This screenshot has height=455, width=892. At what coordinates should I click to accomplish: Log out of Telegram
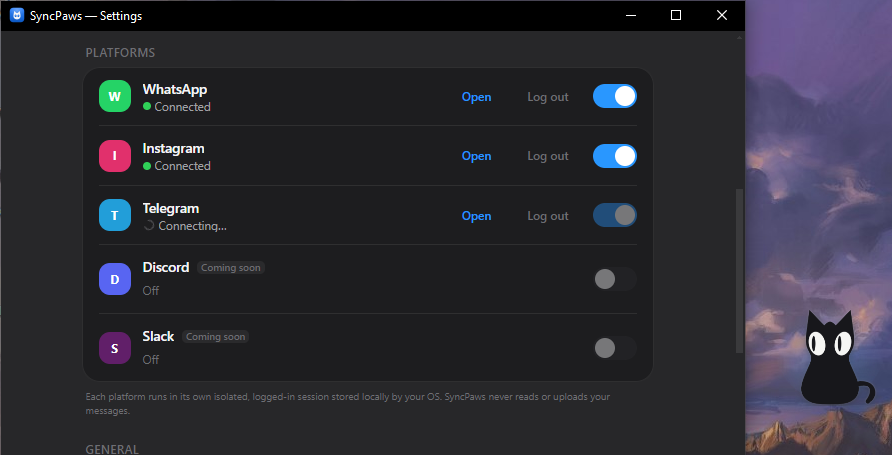[x=548, y=216]
